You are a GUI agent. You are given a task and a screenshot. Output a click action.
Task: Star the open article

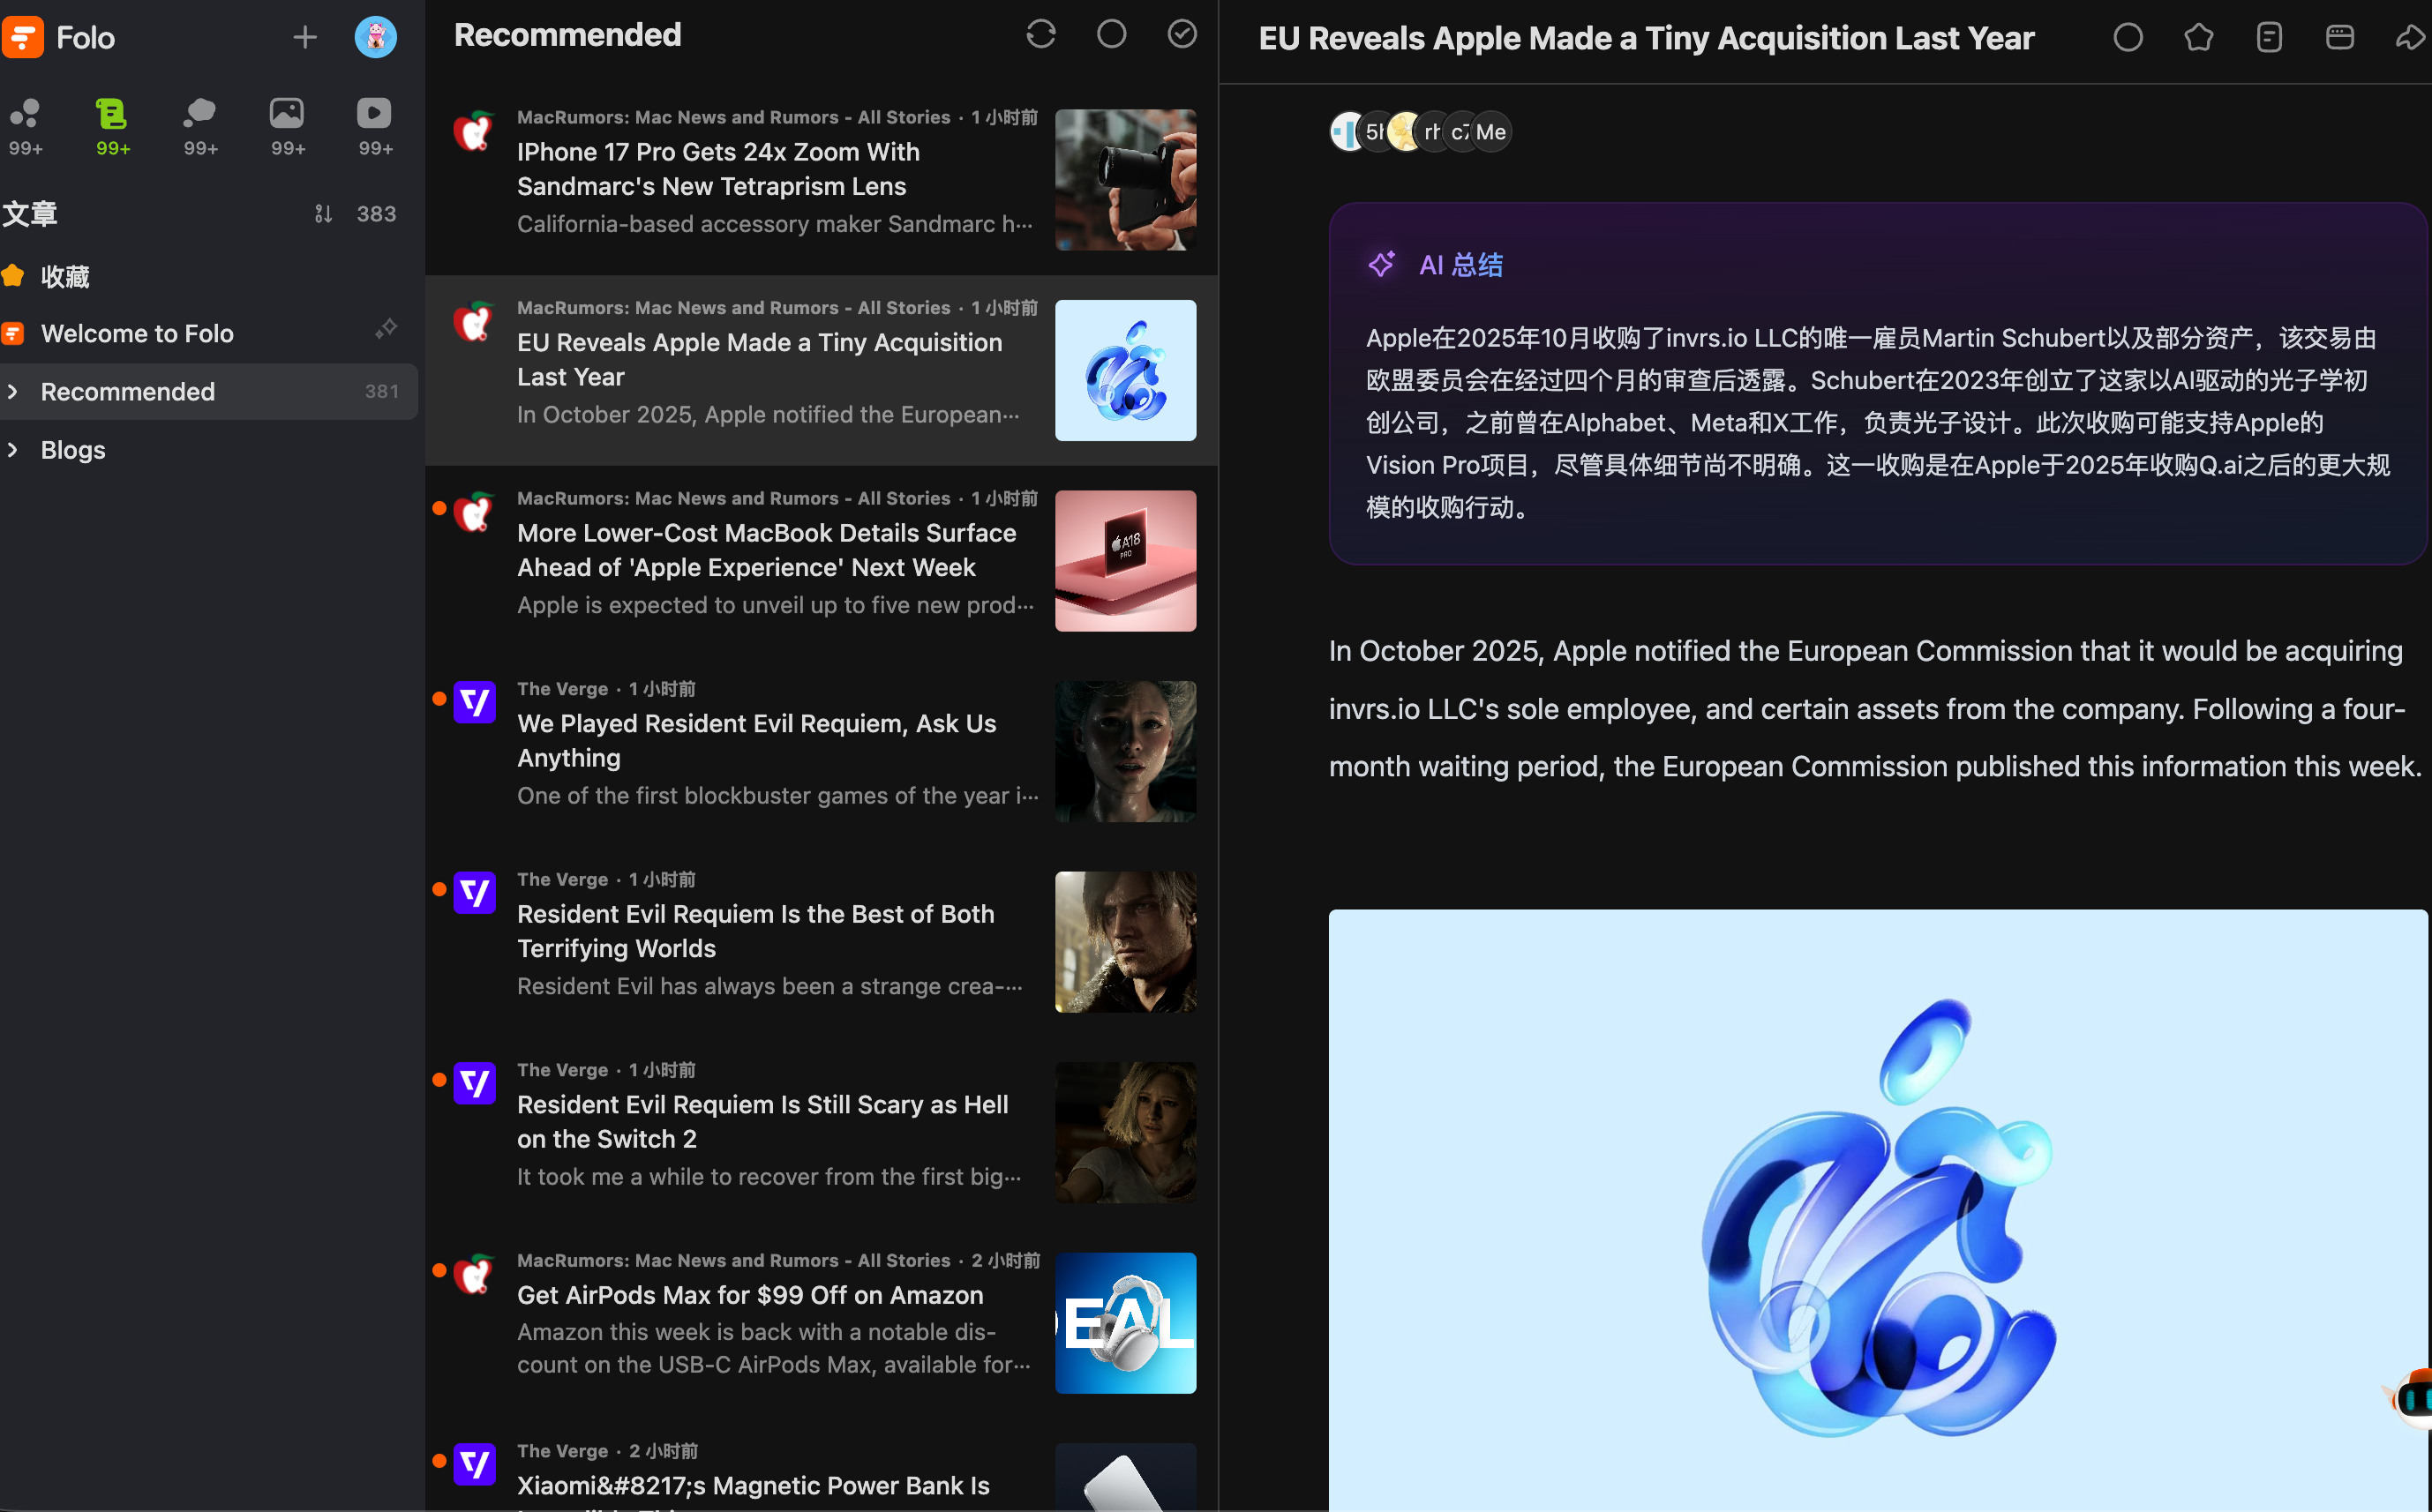(x=2198, y=38)
